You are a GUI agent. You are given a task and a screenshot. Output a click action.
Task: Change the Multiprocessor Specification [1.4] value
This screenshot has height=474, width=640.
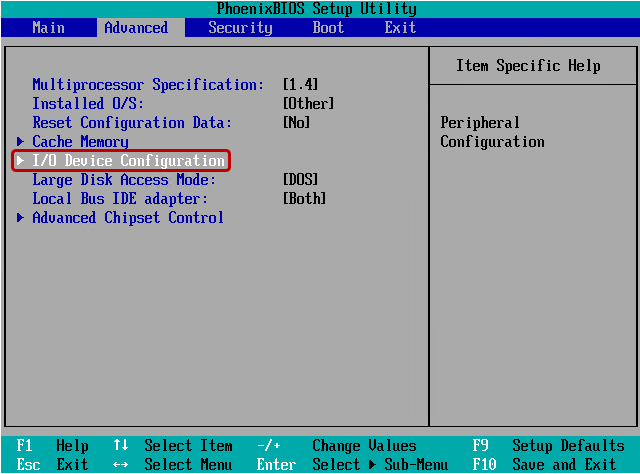[300, 85]
